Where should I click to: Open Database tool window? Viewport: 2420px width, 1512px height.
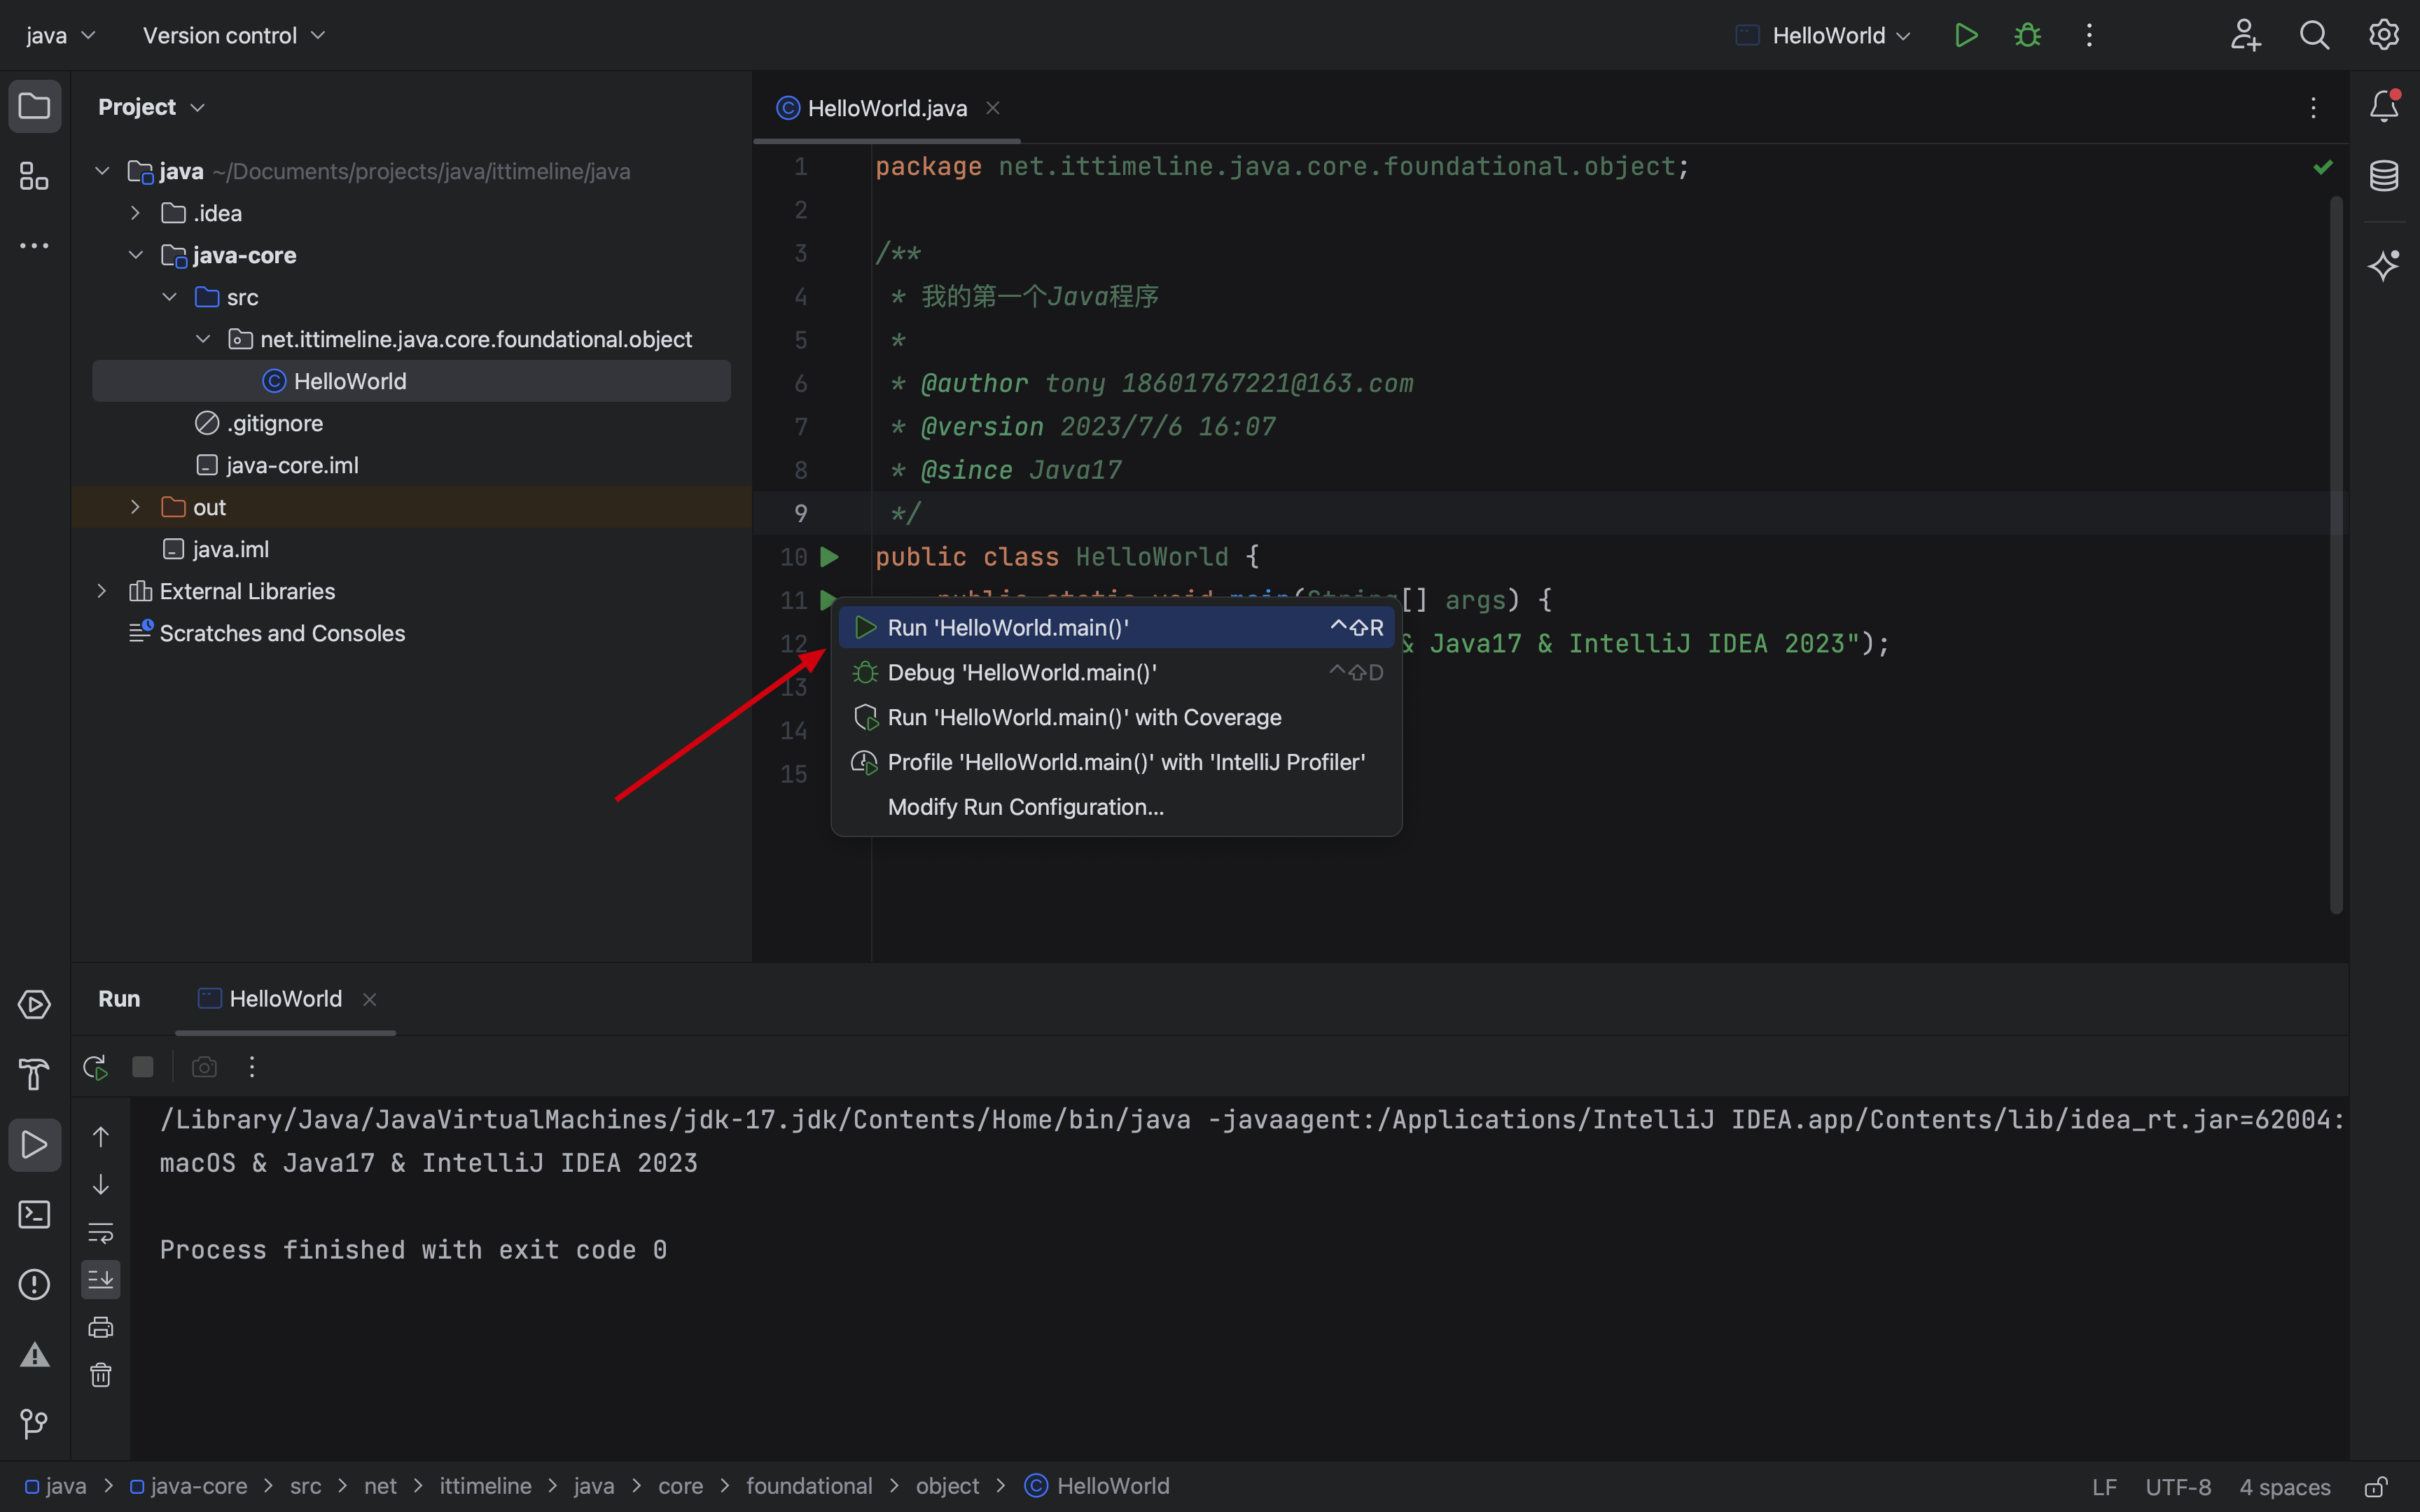point(2384,175)
